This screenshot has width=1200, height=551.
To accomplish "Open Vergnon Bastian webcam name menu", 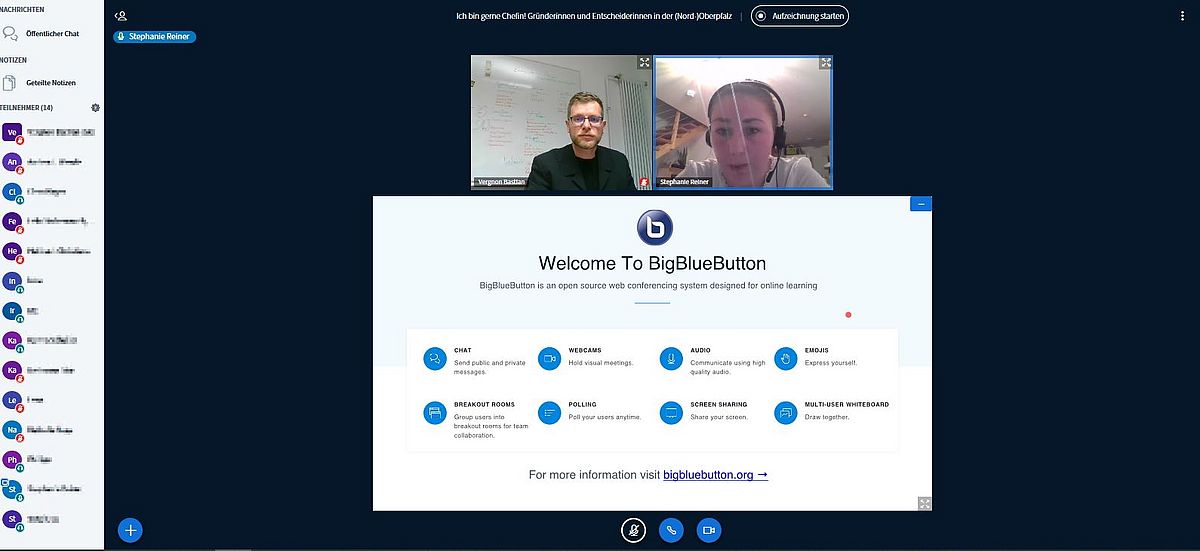I will pos(501,183).
